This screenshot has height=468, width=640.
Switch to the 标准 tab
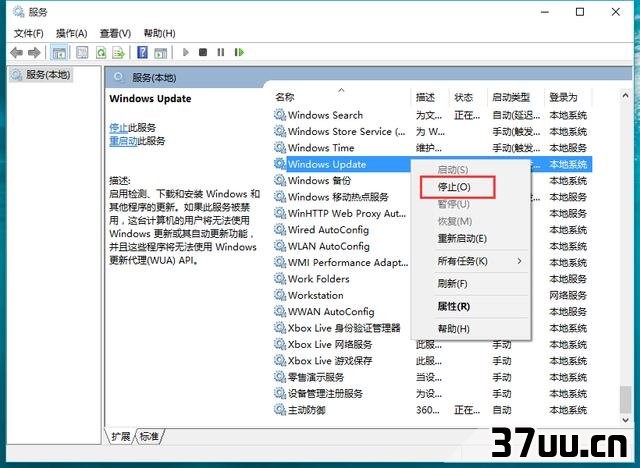point(149,436)
